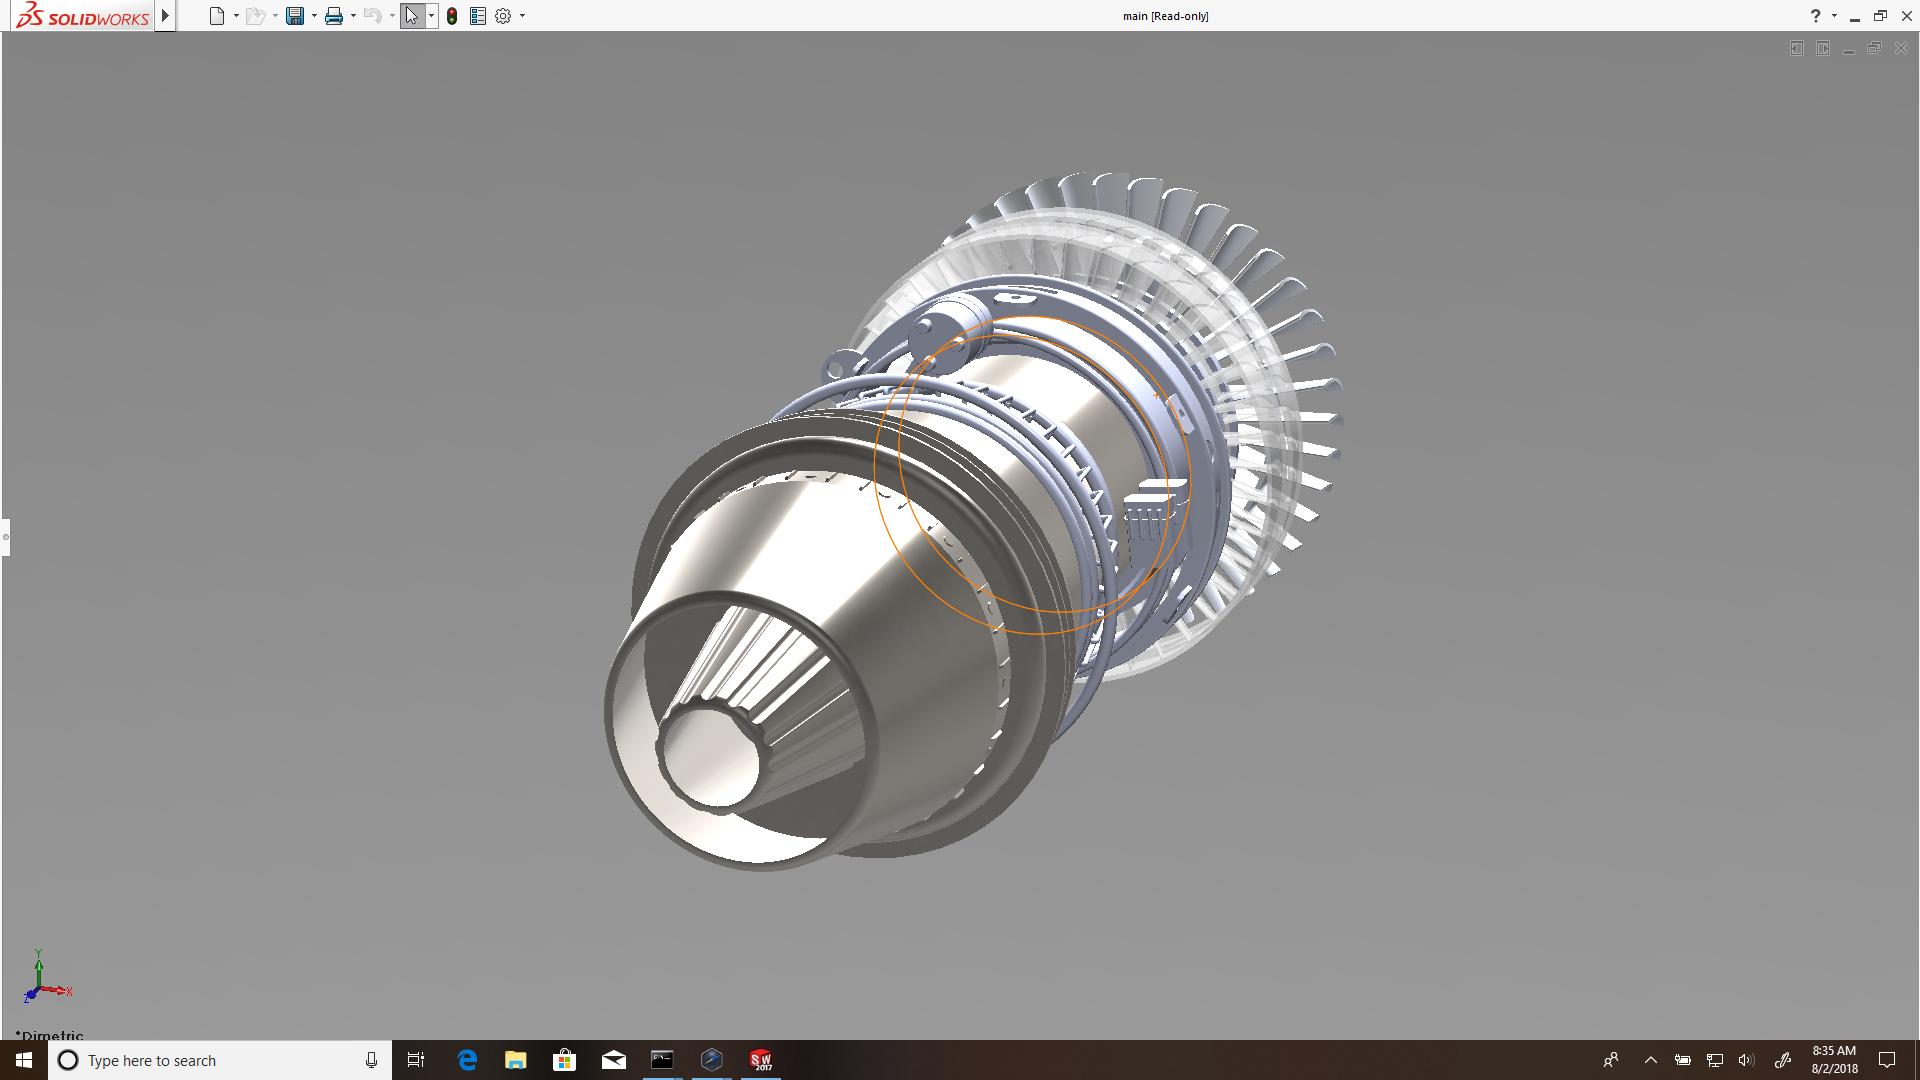
Task: Open dropdown arrow next to New
Action: tap(236, 16)
